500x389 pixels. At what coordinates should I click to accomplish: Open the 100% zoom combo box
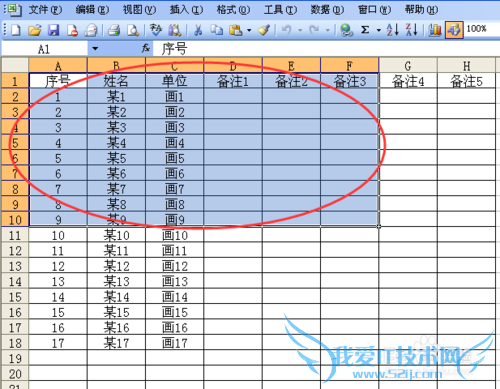(482, 29)
